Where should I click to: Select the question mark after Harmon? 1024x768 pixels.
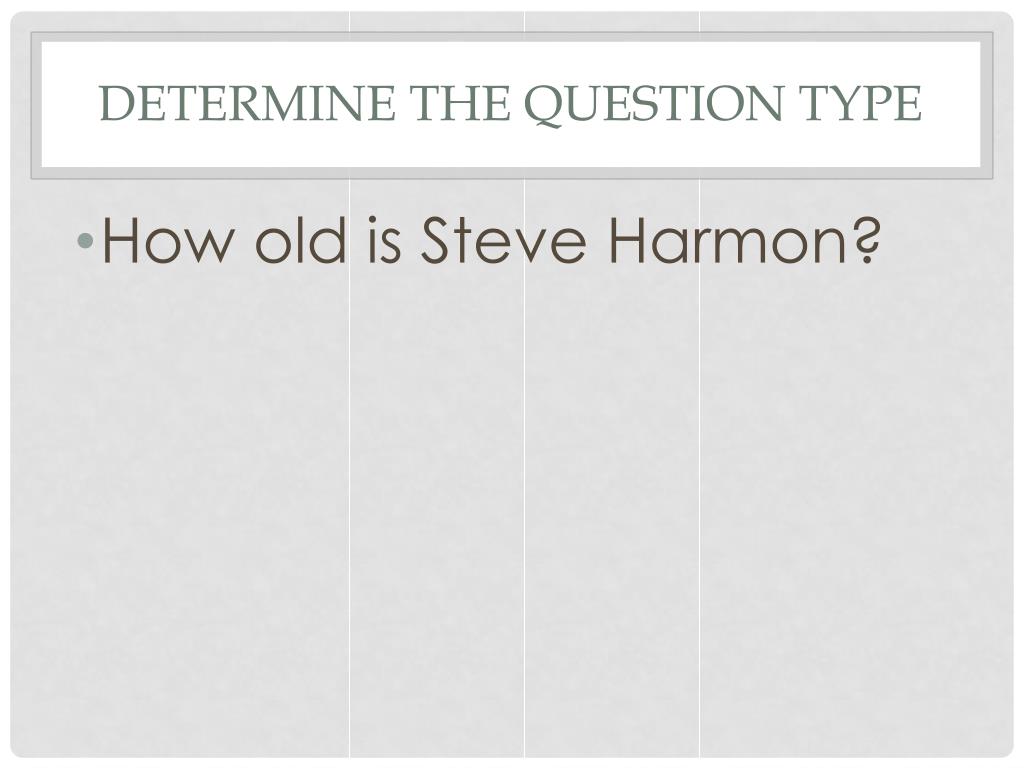tap(867, 240)
